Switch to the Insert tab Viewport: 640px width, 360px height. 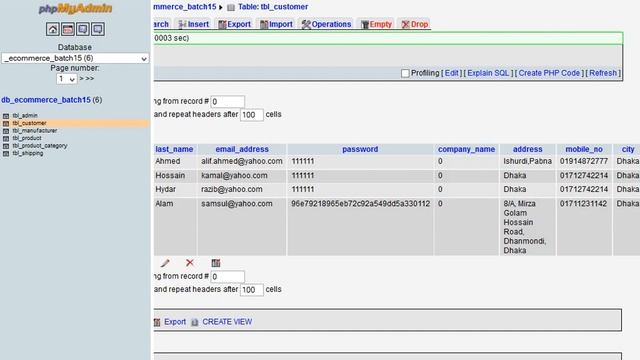tap(194, 24)
